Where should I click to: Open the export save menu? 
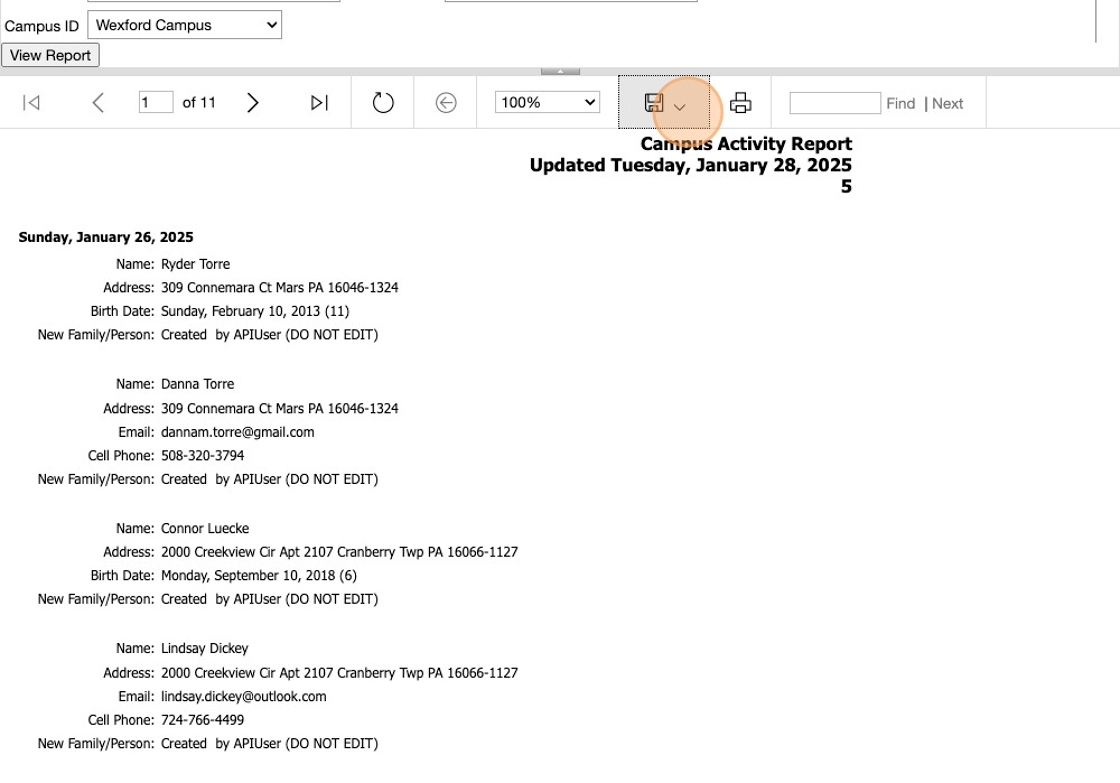(664, 103)
